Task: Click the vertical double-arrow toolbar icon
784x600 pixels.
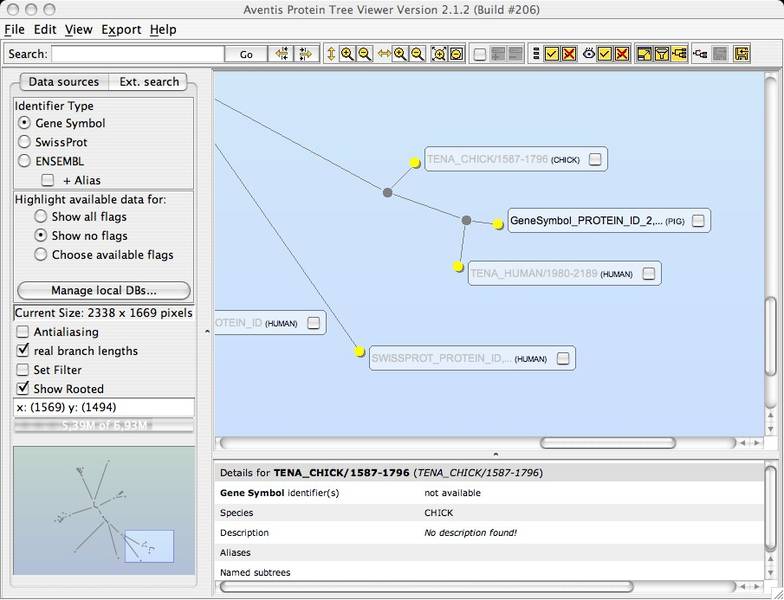Action: pyautogui.click(x=330, y=54)
